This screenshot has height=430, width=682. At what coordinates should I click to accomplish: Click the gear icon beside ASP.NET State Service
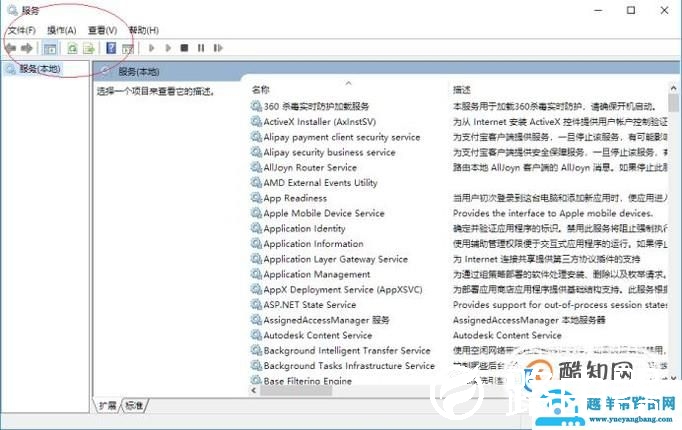click(256, 304)
